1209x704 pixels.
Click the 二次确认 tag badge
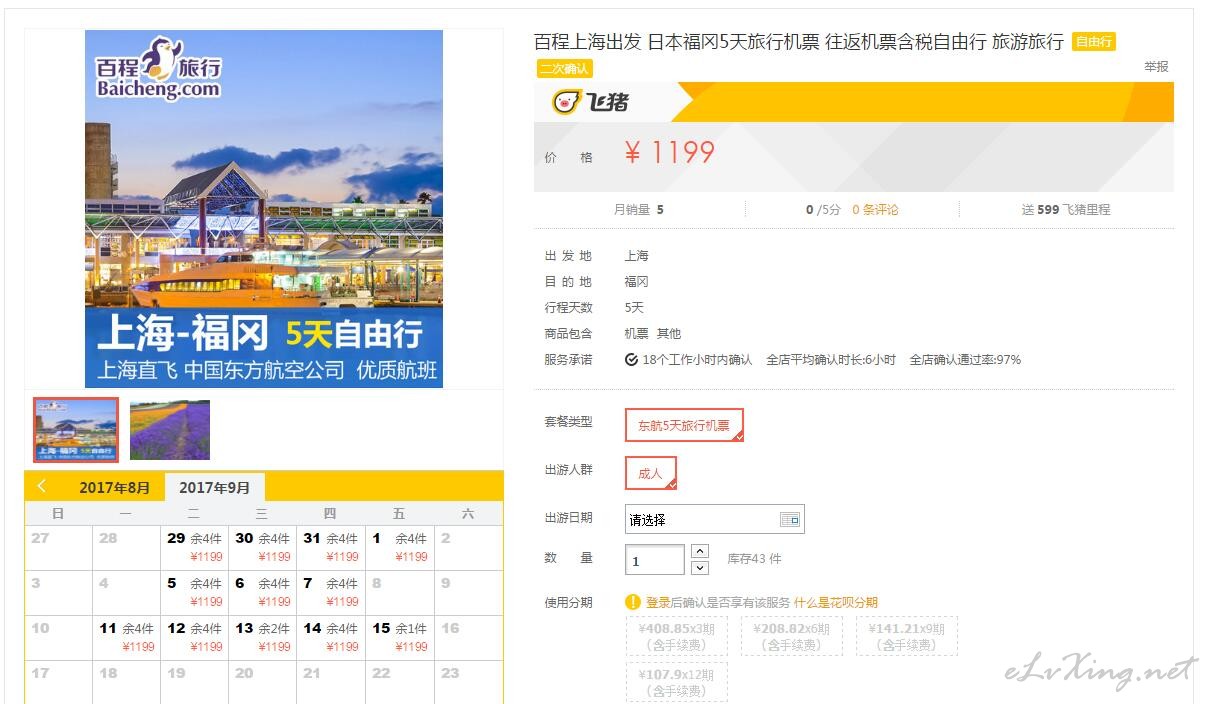pyautogui.click(x=564, y=69)
